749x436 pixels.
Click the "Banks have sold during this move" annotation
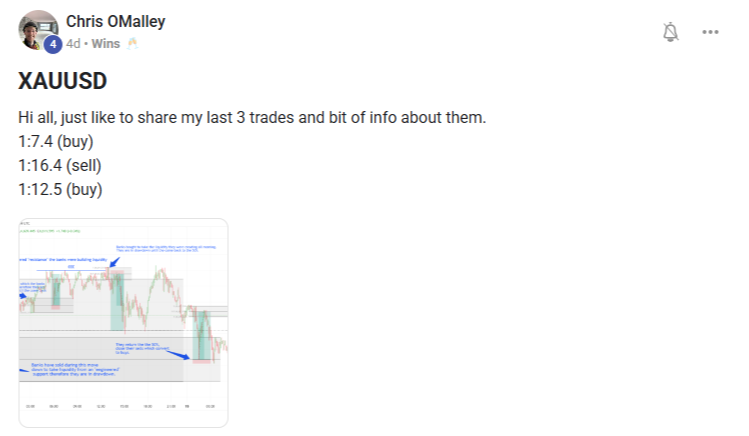coord(75,369)
